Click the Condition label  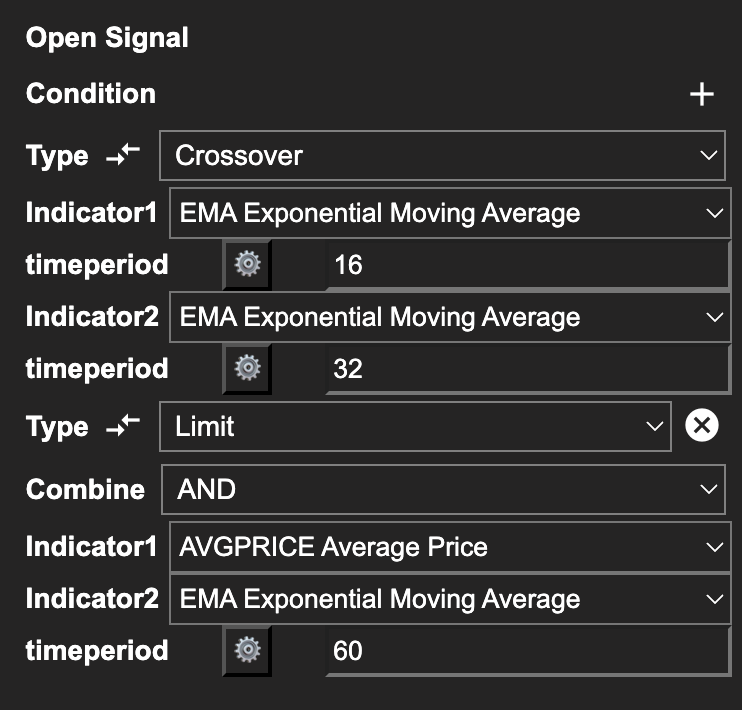coord(91,94)
